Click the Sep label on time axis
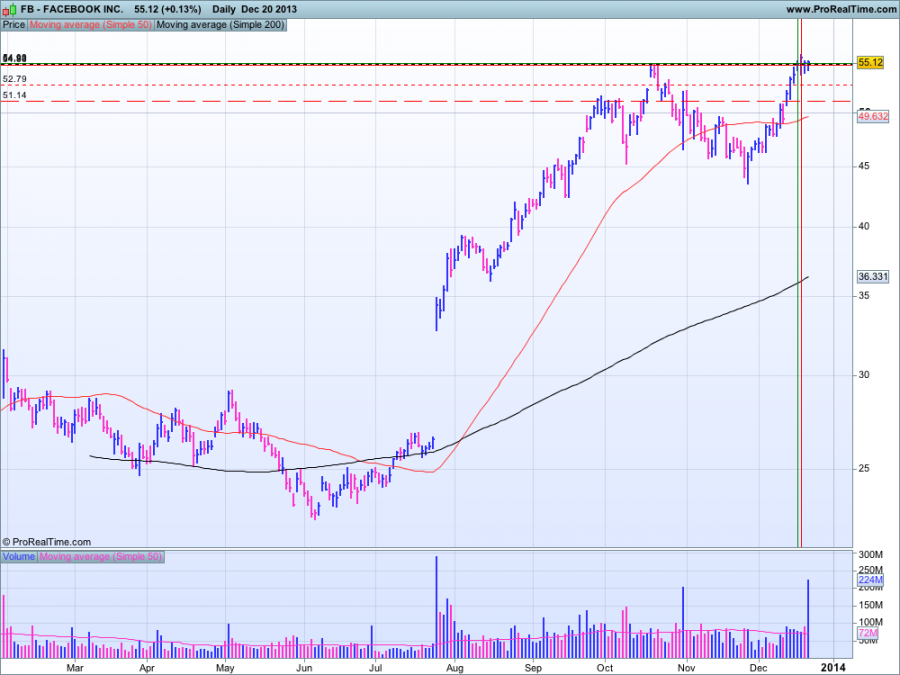900x675 pixels. (533, 668)
